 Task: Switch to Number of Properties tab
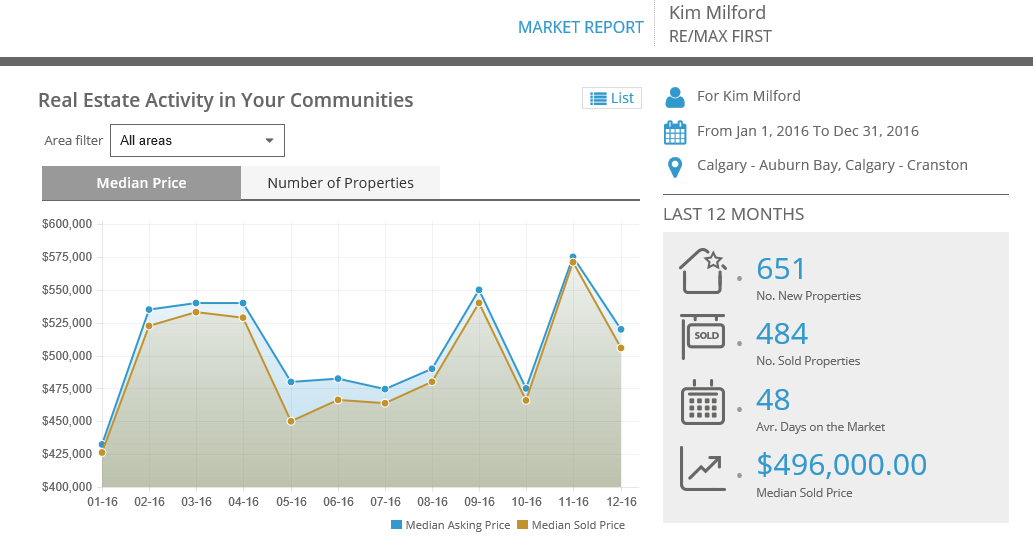pos(340,183)
